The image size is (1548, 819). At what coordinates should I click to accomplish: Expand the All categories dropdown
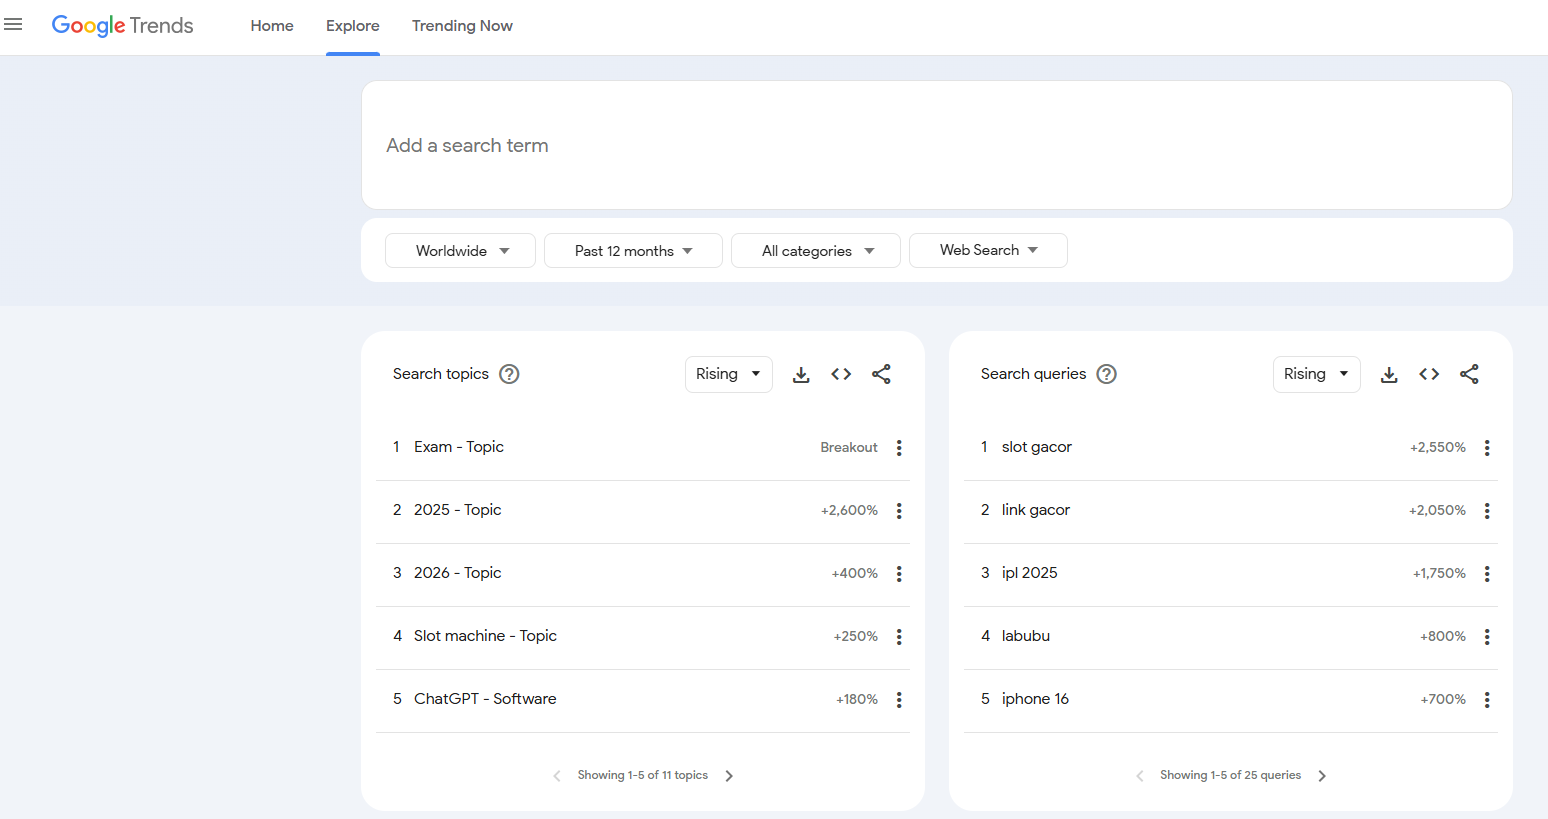click(816, 251)
